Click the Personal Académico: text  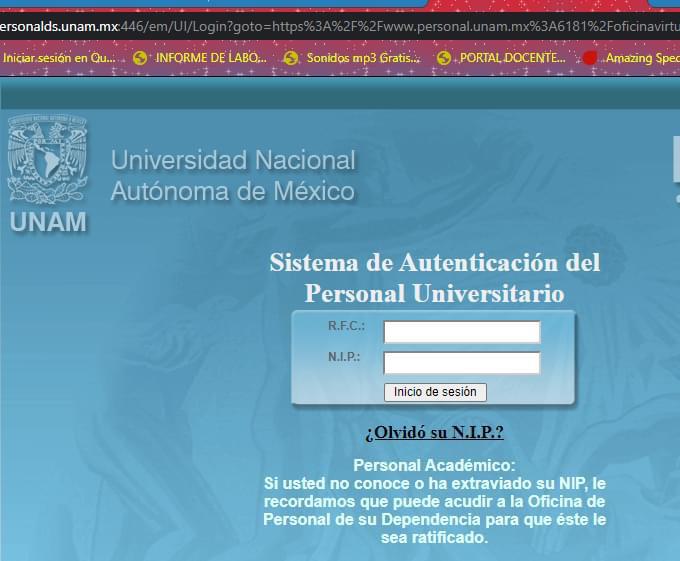(435, 465)
